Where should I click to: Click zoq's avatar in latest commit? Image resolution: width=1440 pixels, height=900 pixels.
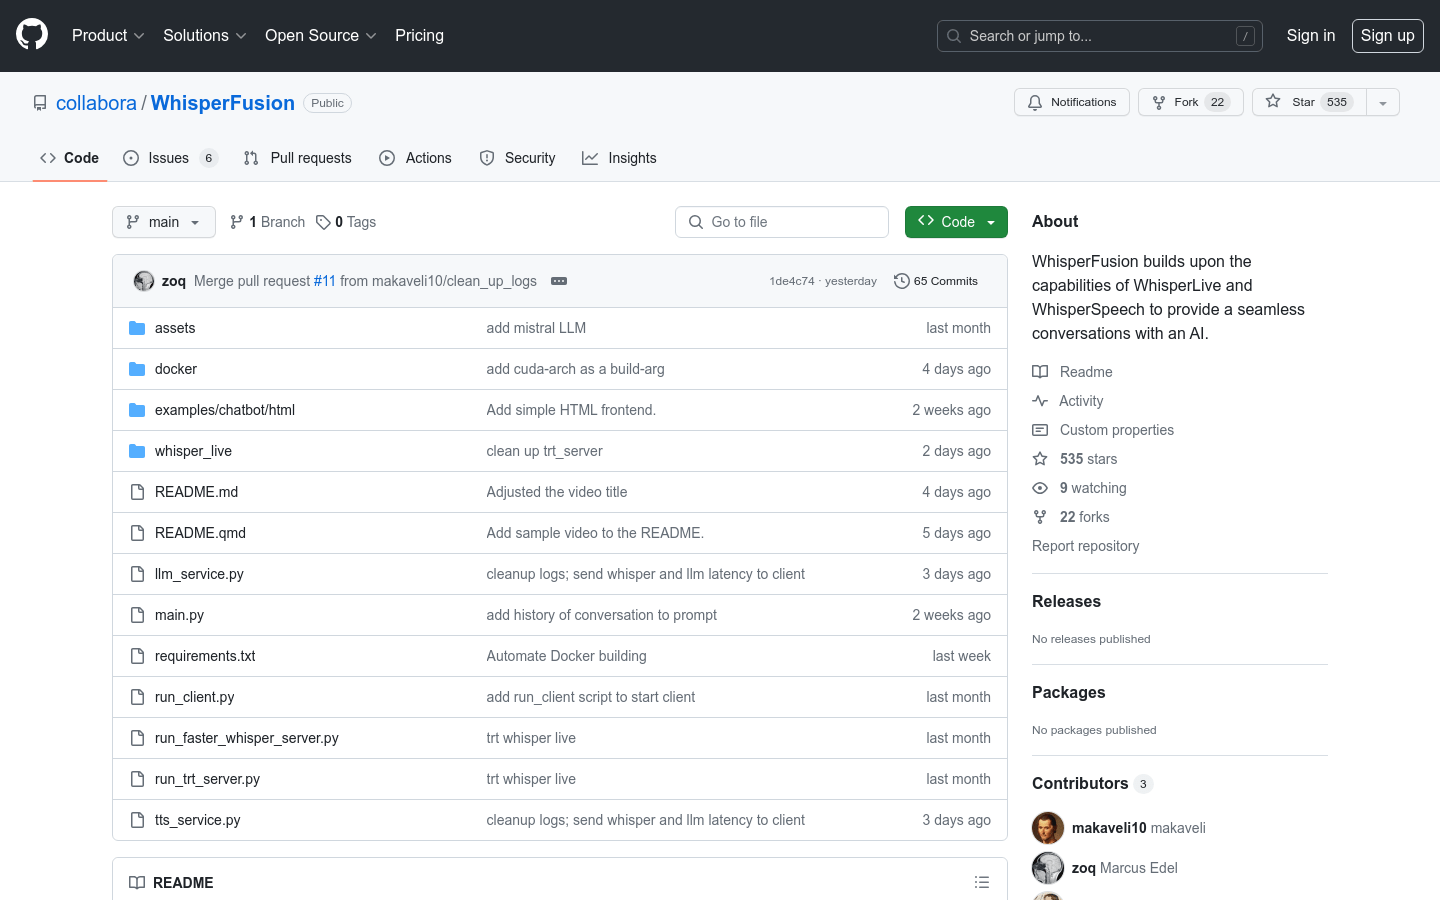click(x=144, y=281)
